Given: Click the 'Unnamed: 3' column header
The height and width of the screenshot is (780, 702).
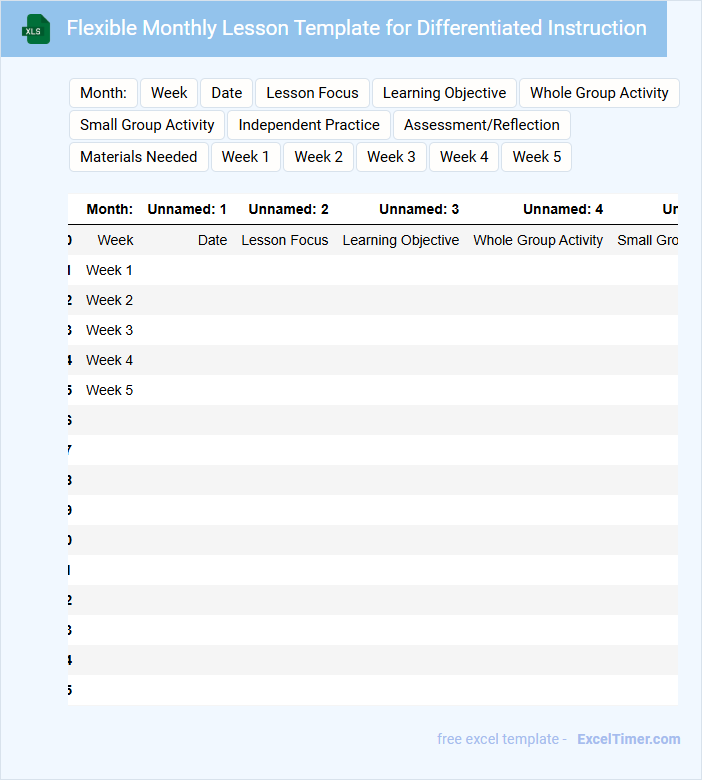Looking at the screenshot, I should pos(419,209).
